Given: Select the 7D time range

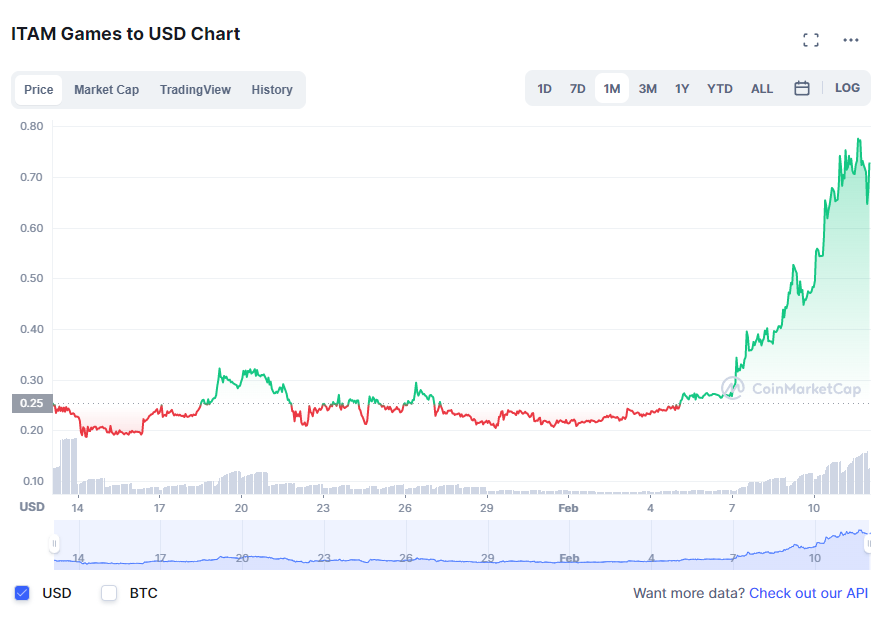Looking at the screenshot, I should coord(577,88).
